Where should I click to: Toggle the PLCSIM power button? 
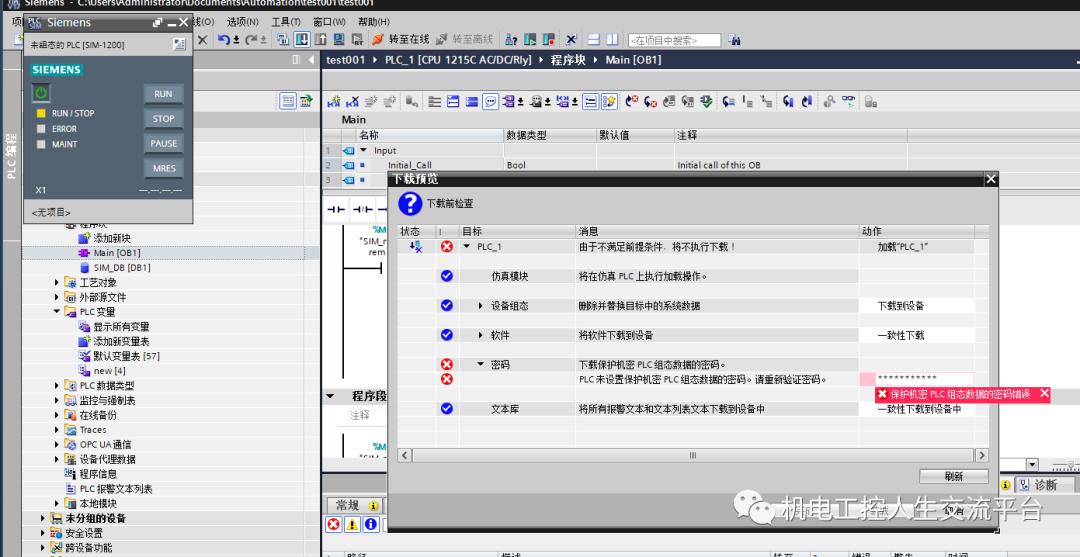[x=41, y=93]
